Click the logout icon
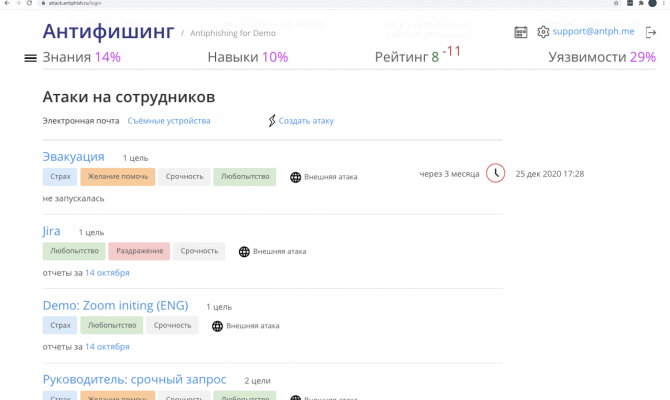The width and height of the screenshot is (670, 400). (x=651, y=32)
